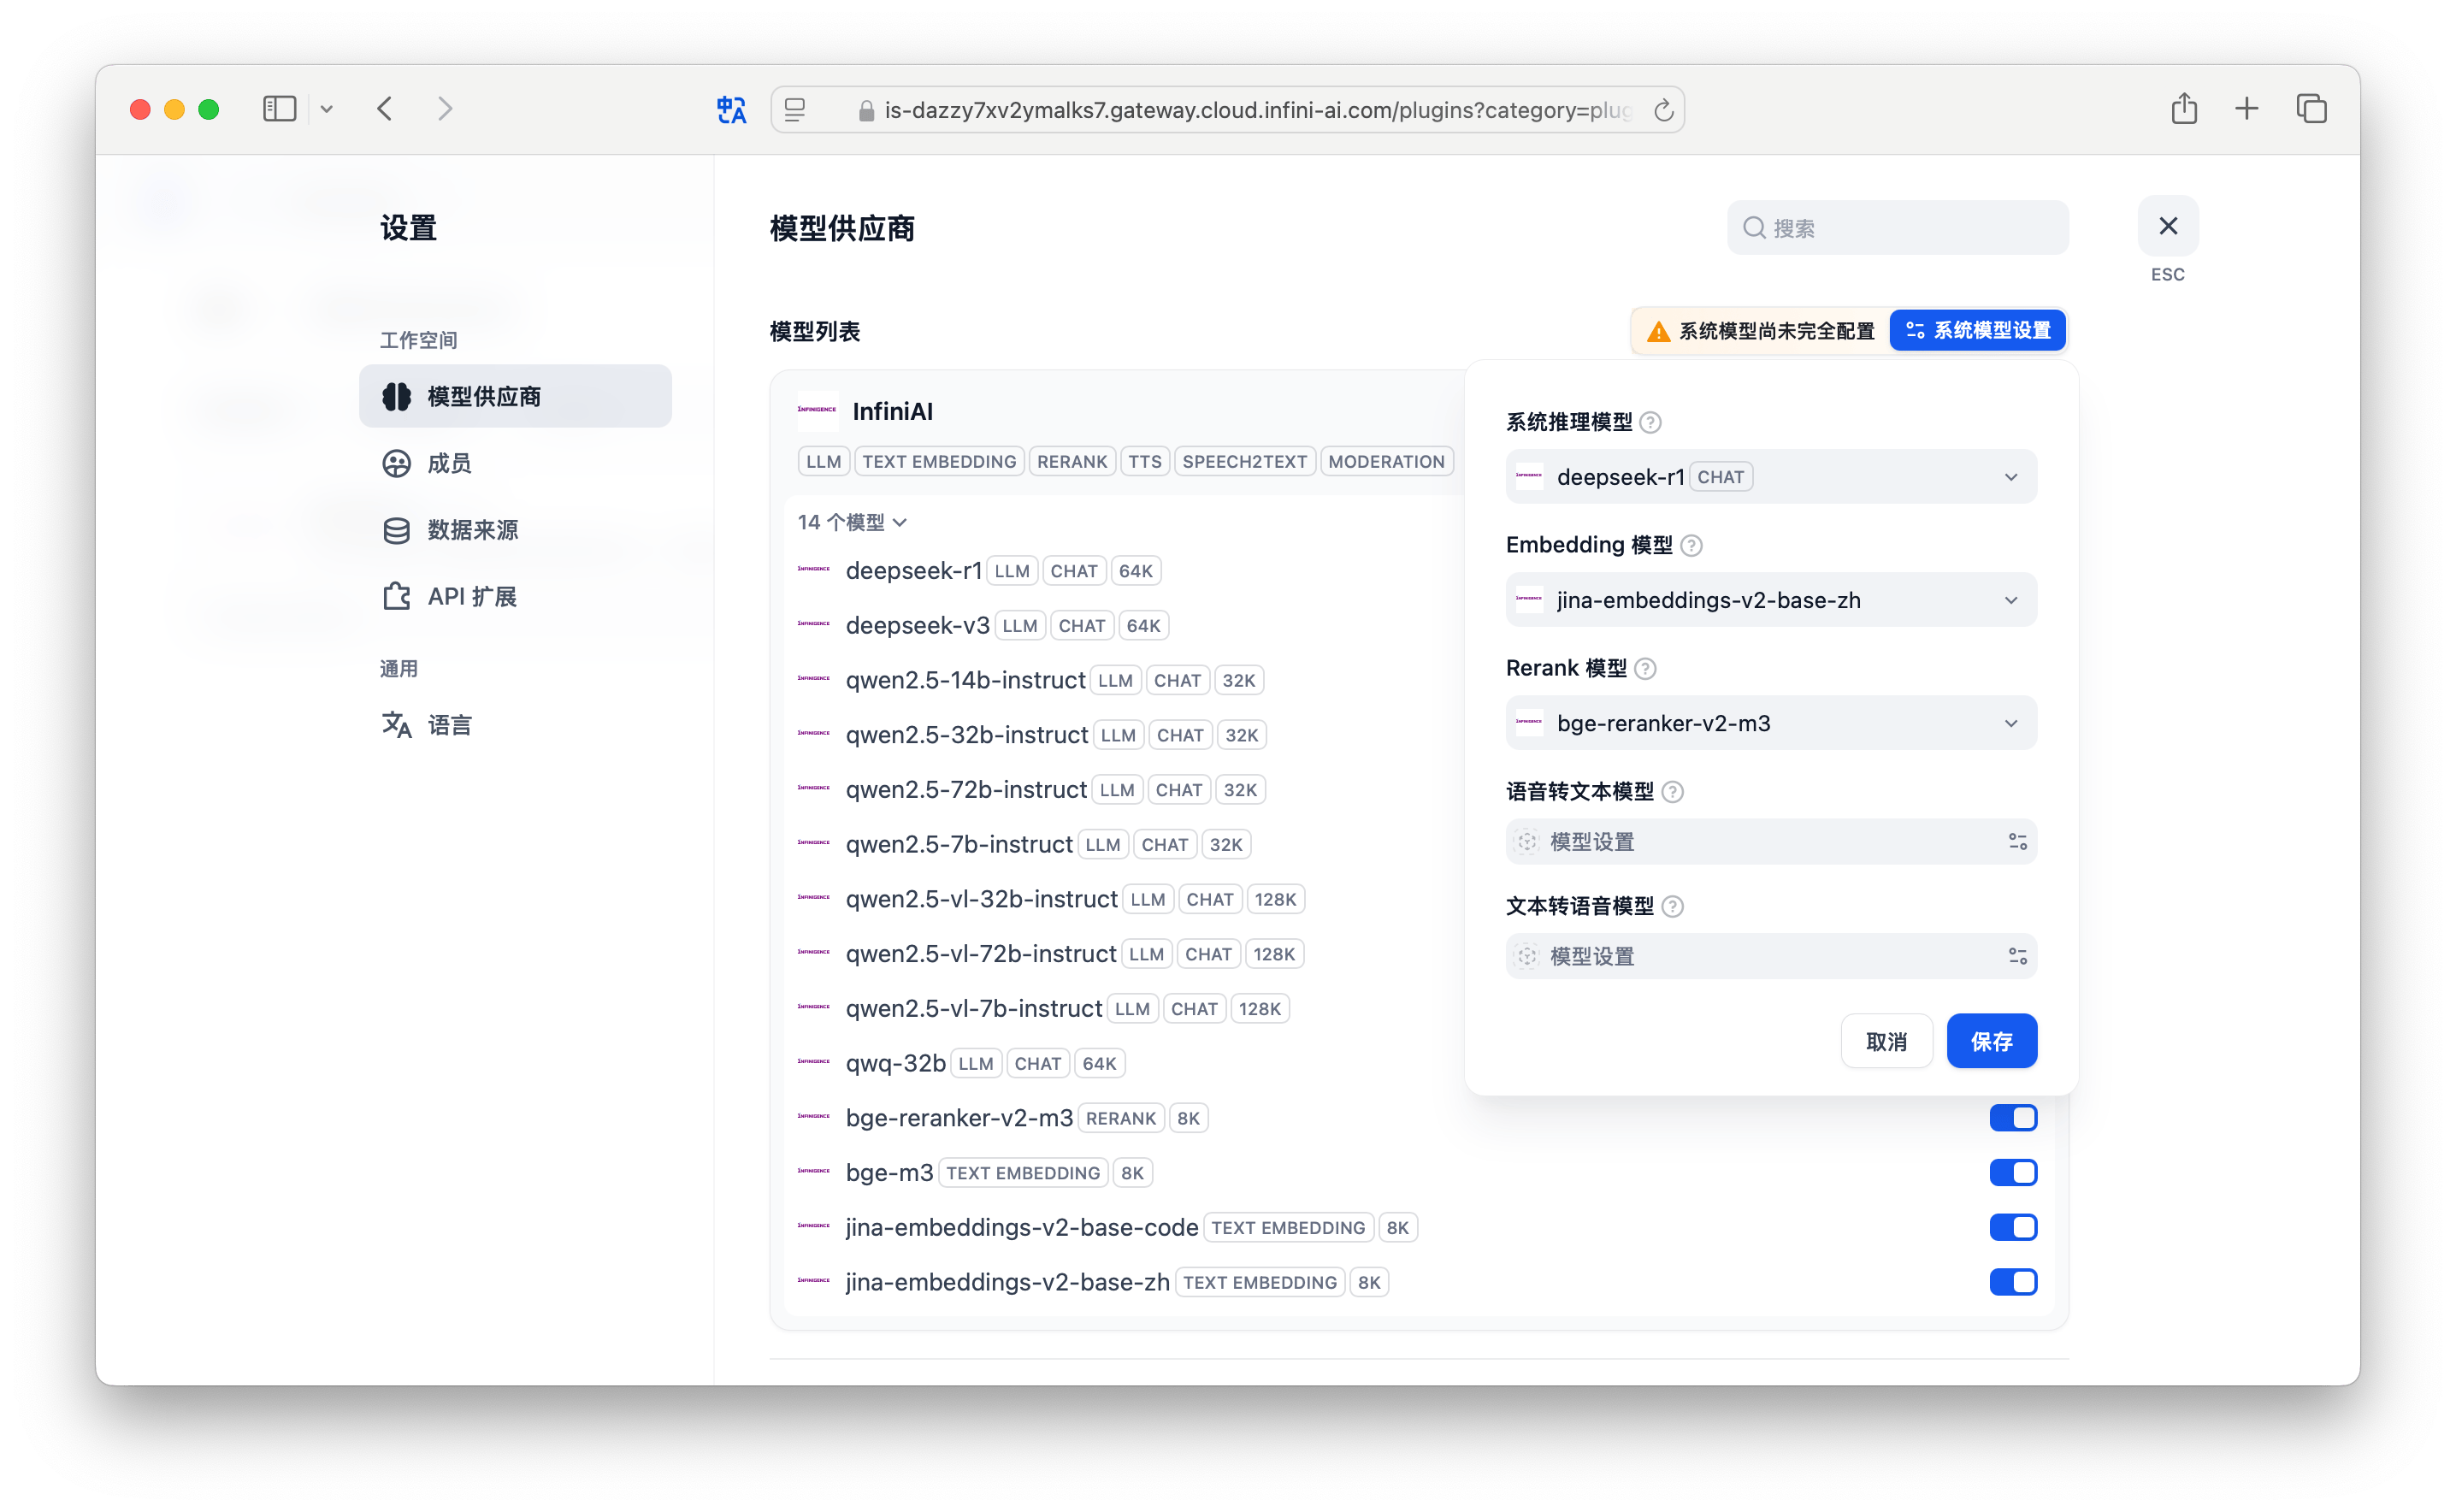Click the Safari sidebar toggle icon

(x=279, y=109)
